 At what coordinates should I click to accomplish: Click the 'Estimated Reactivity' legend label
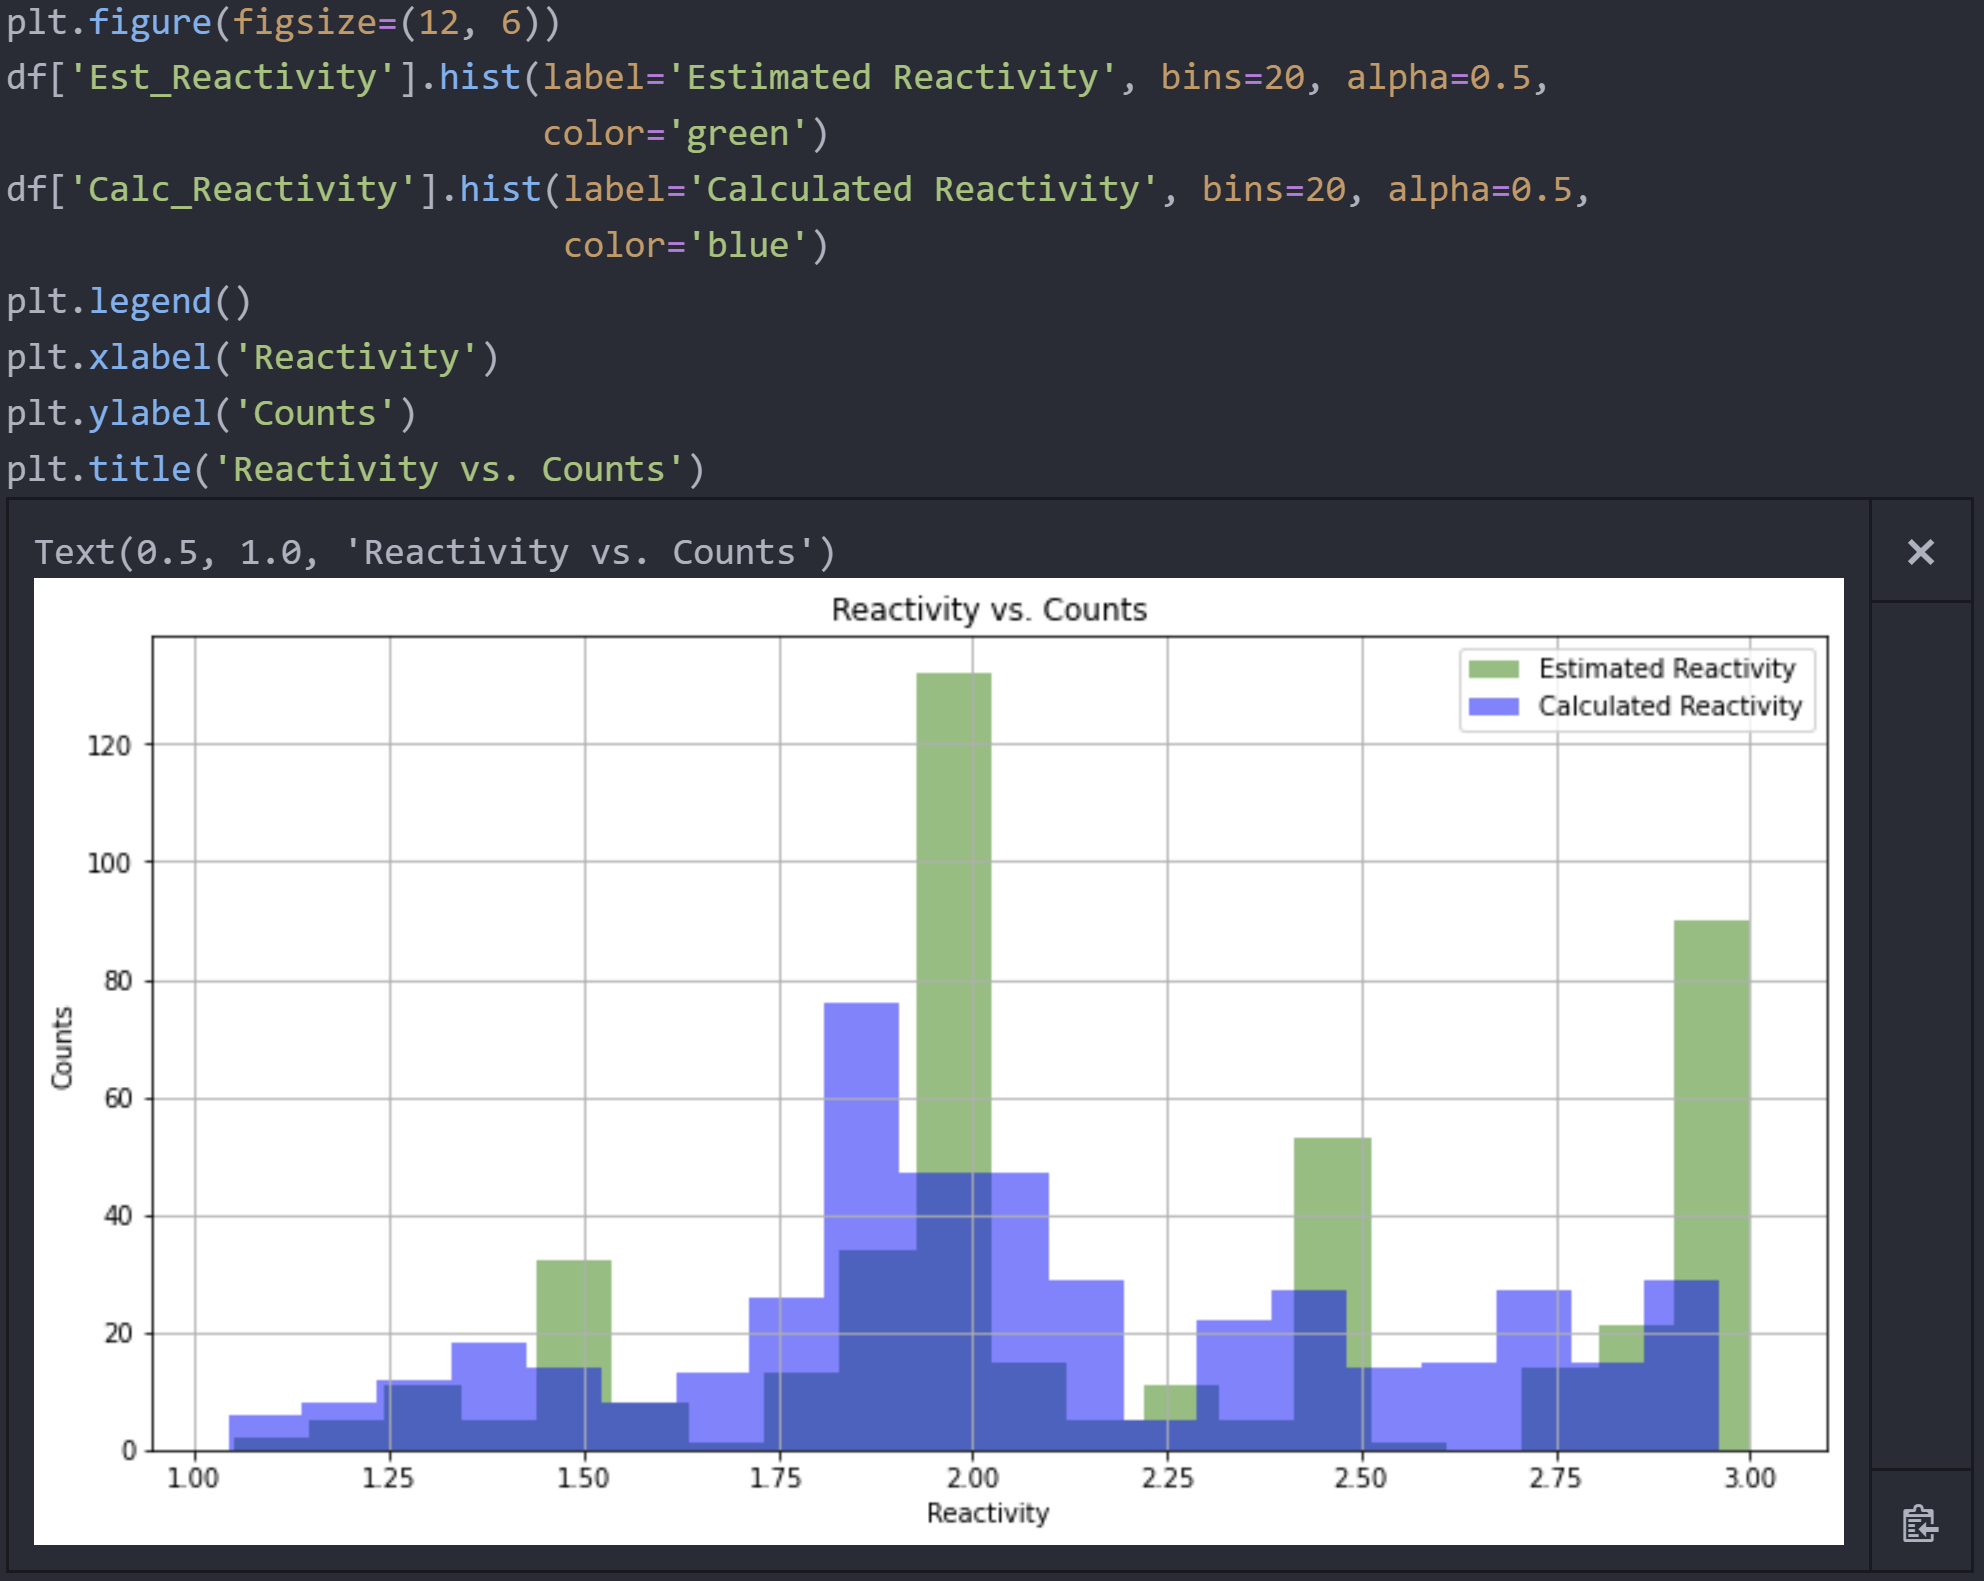coord(1667,668)
